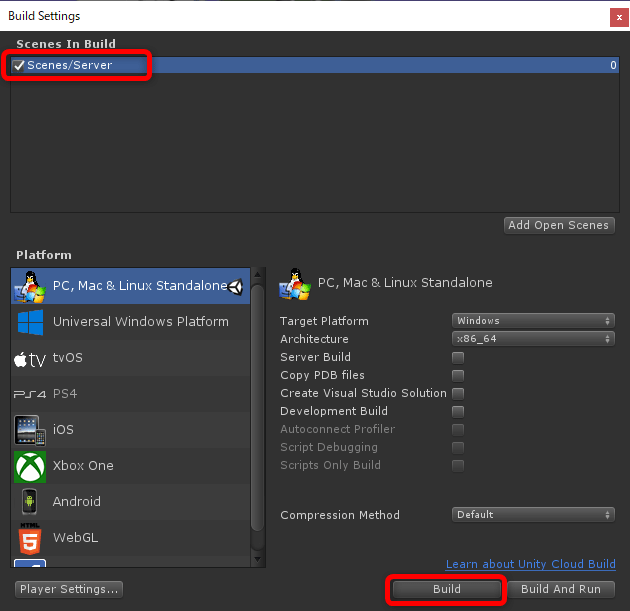The image size is (630, 611).
Task: Click the platform list scroll up arrow
Action: click(258, 275)
